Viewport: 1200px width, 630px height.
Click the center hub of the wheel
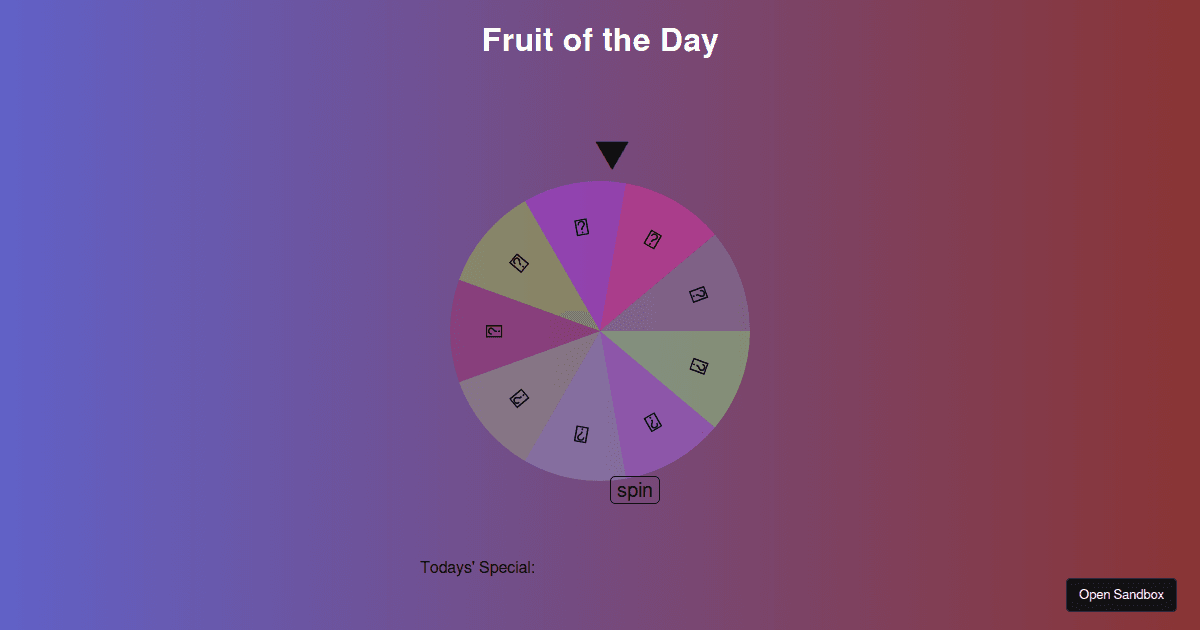point(602,330)
